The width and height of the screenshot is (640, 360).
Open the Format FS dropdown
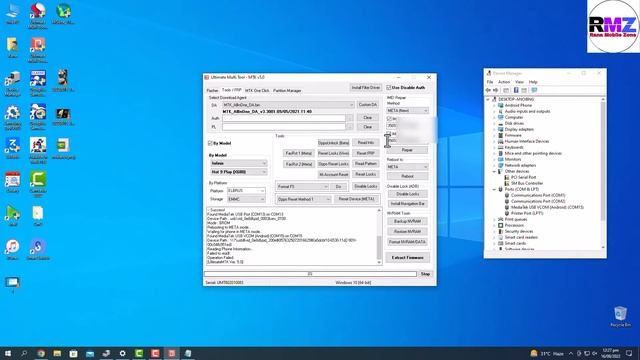(302, 187)
